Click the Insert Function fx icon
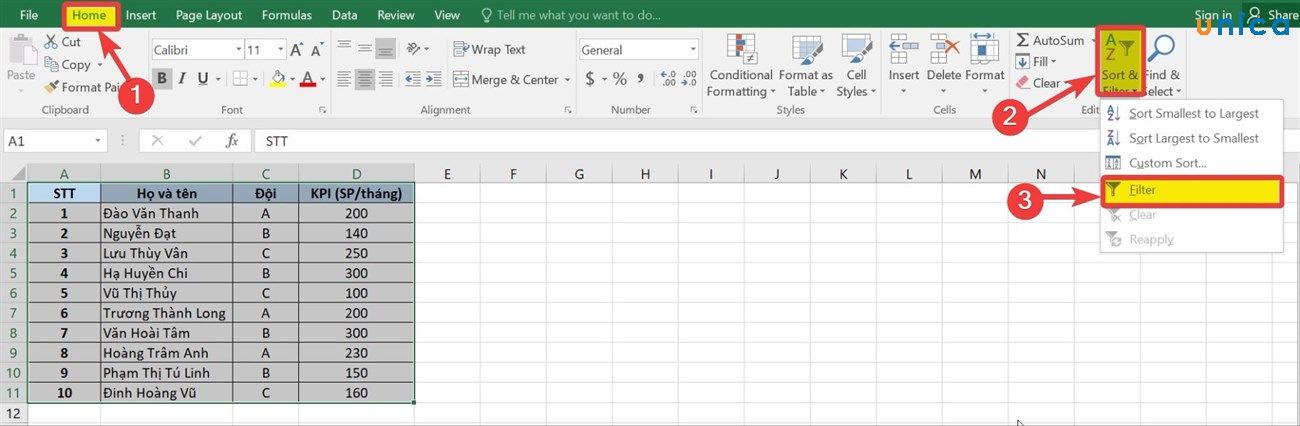 click(232, 141)
